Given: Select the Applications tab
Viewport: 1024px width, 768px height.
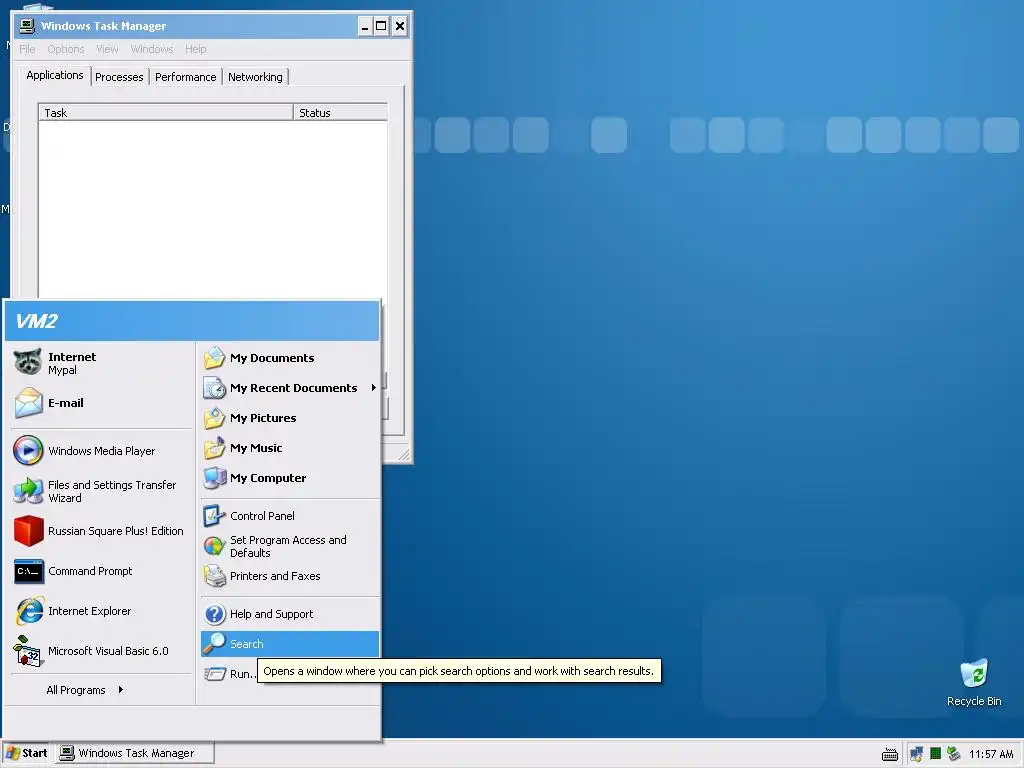Looking at the screenshot, I should coord(55,75).
